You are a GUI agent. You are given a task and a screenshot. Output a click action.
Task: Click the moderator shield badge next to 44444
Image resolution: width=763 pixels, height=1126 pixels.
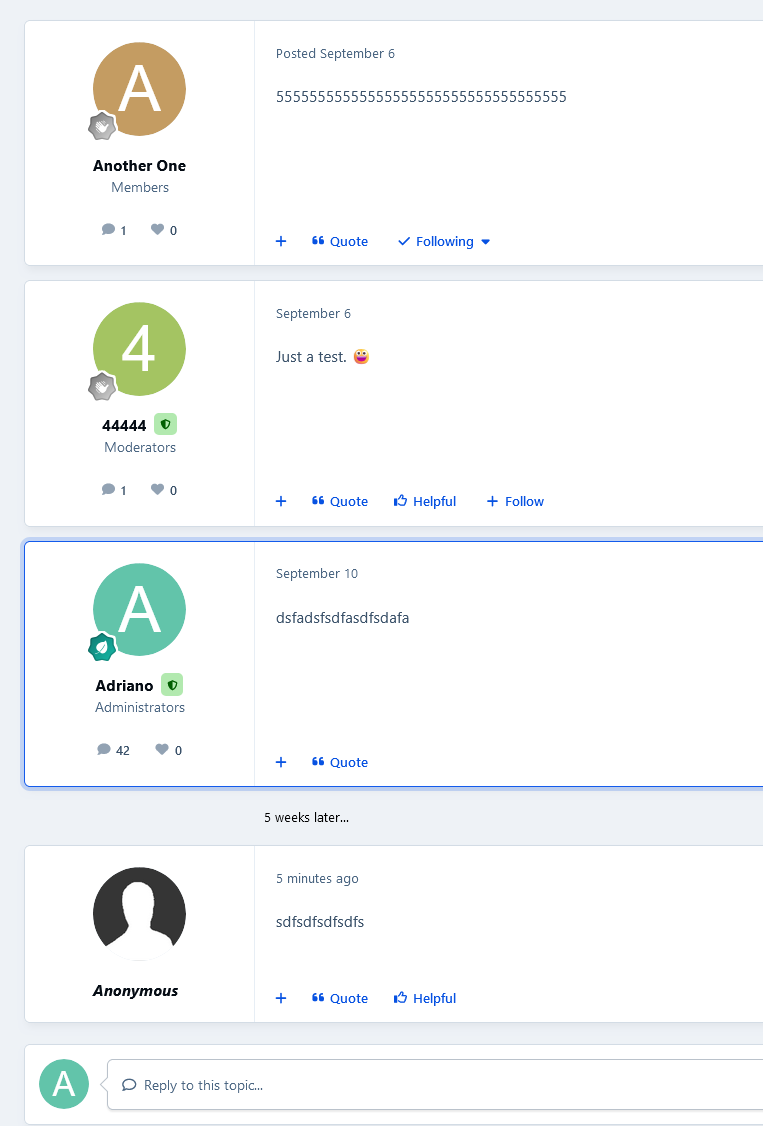click(x=166, y=425)
